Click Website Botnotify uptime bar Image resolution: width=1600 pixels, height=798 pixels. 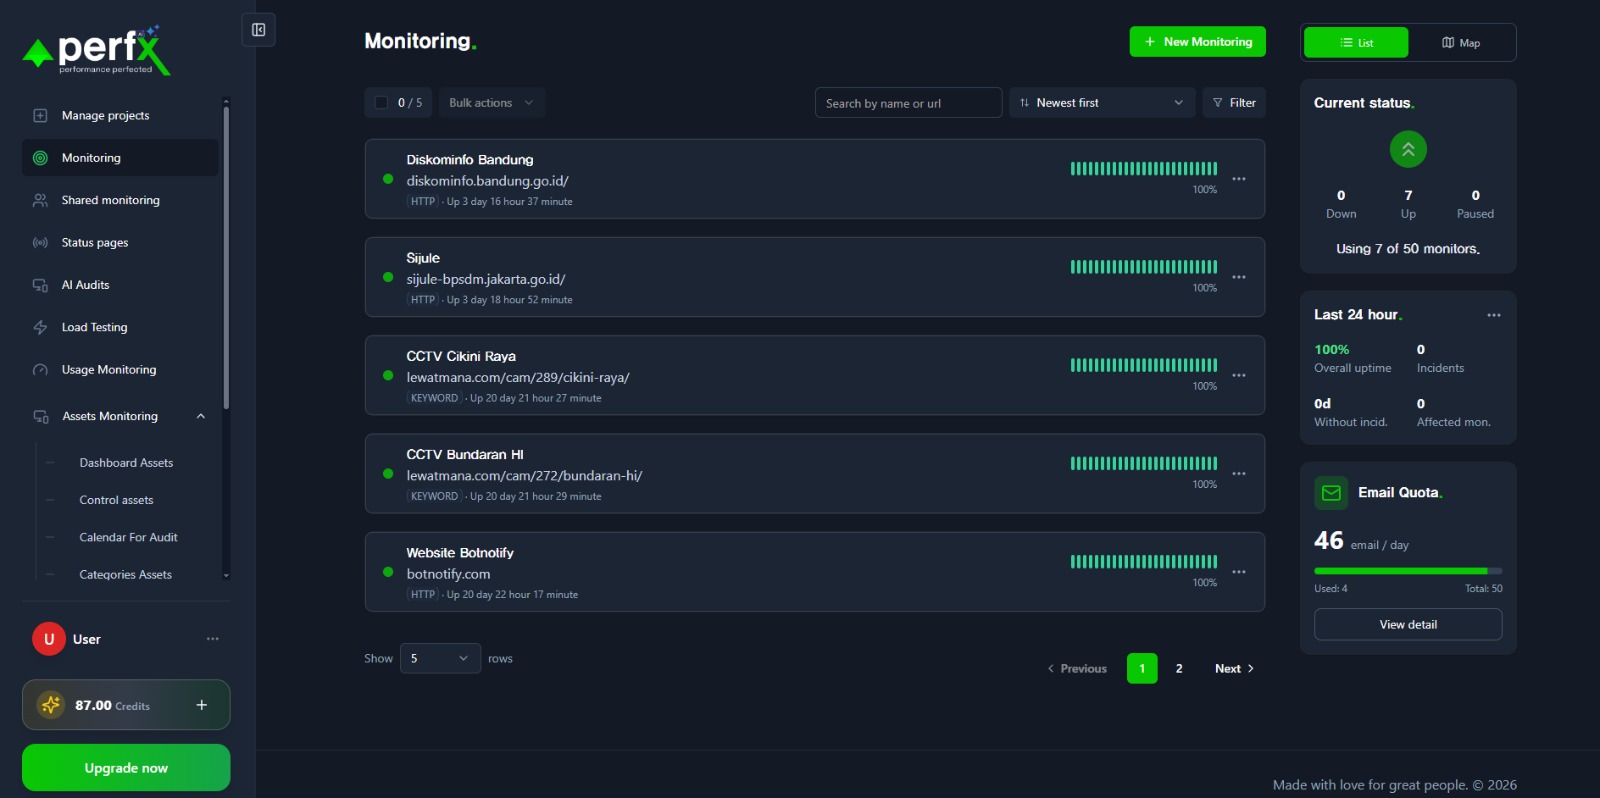[1144, 562]
